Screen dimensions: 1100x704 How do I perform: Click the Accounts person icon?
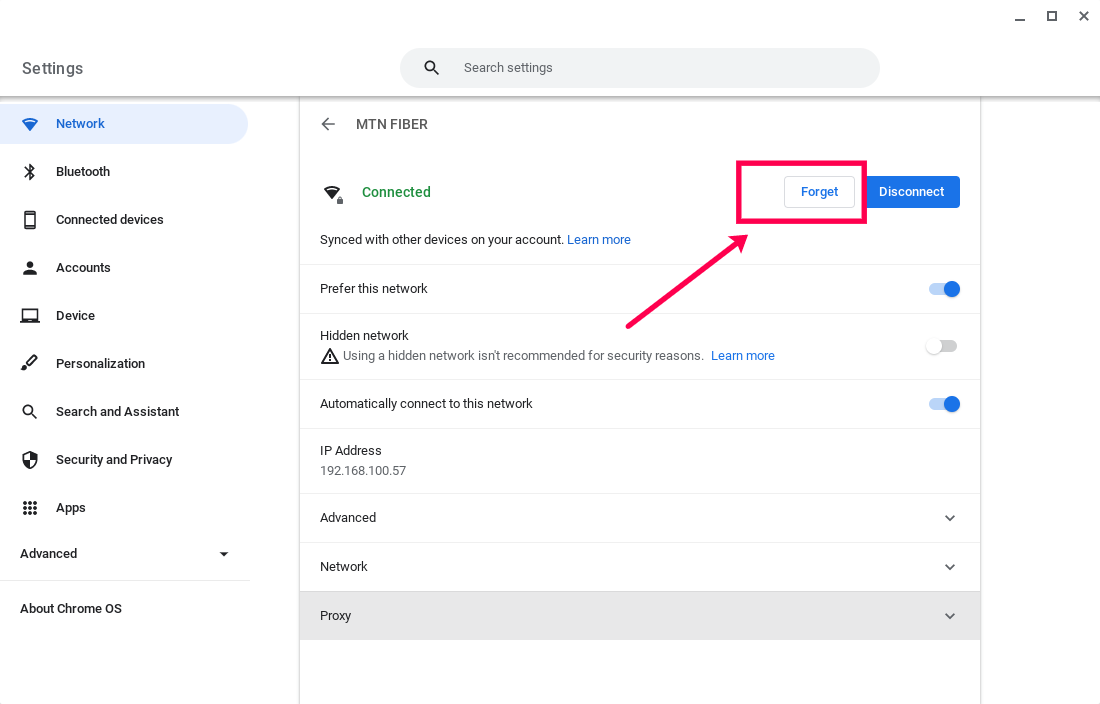coord(29,268)
